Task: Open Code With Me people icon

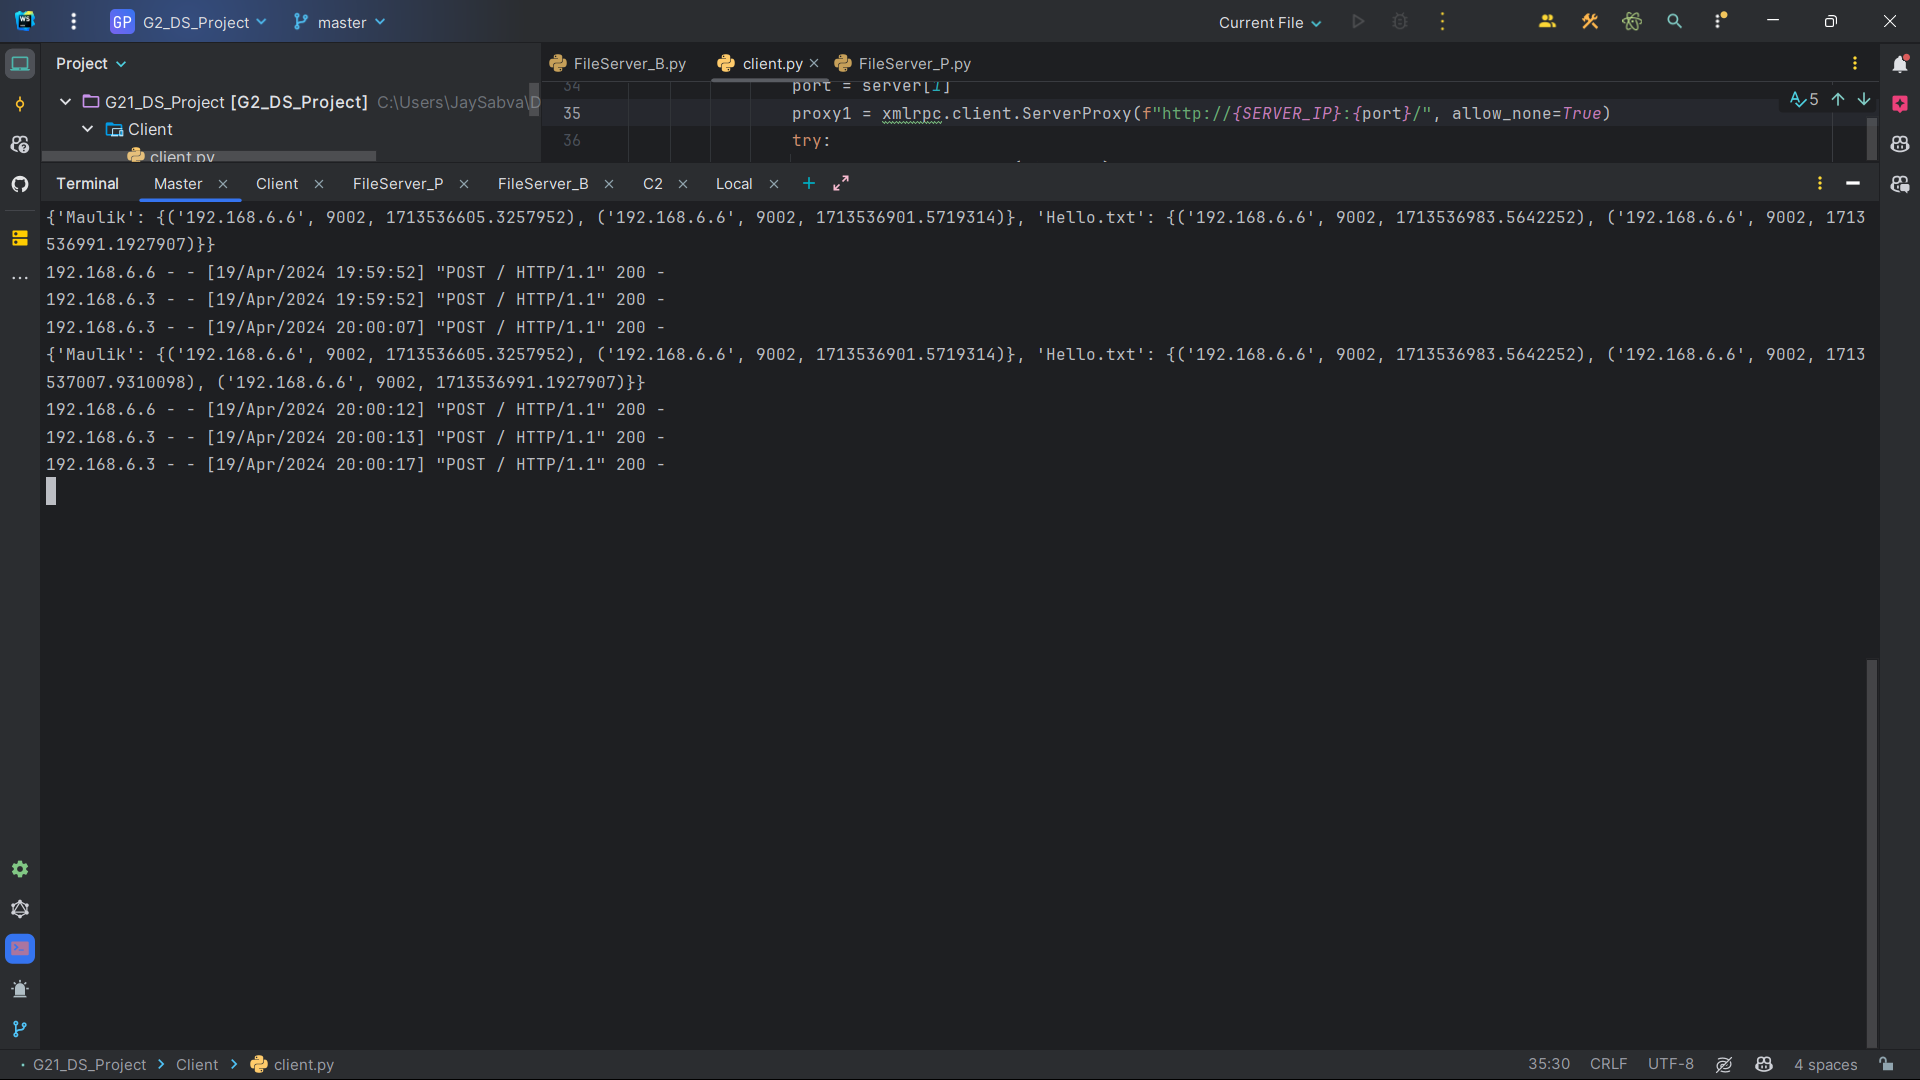Action: coord(1547,21)
